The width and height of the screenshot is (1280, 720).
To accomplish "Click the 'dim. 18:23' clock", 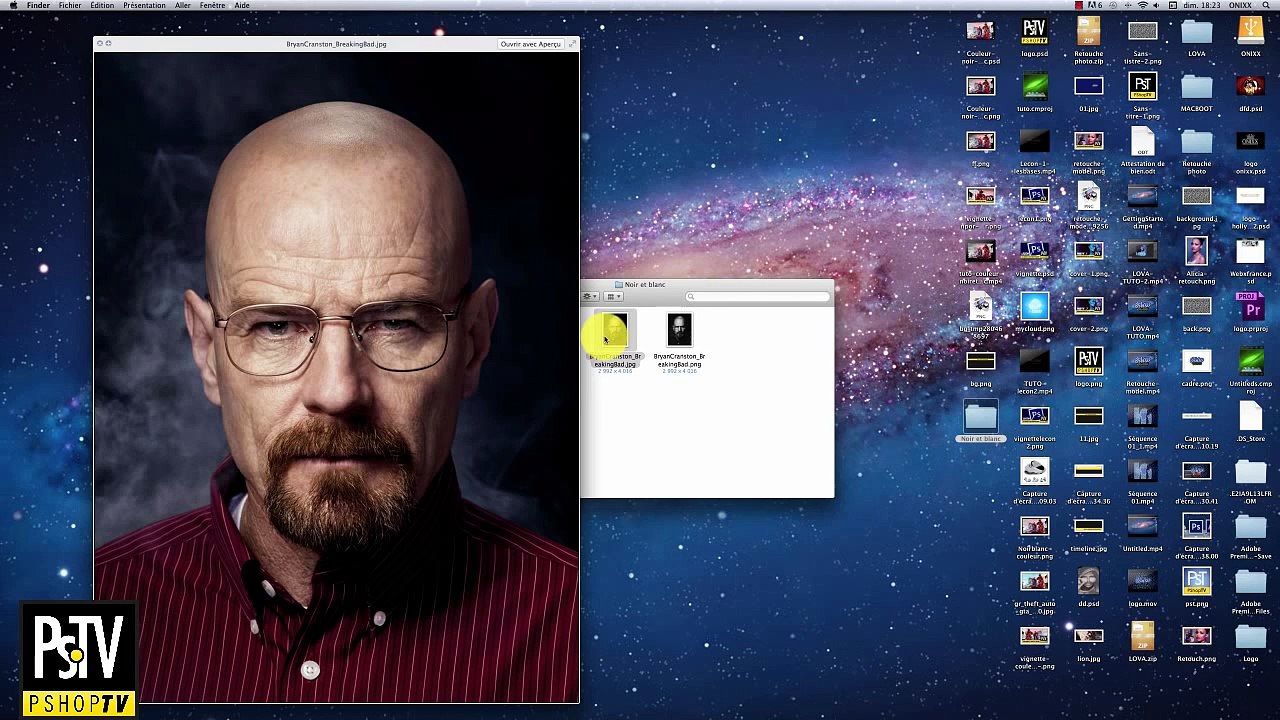I will click(1204, 5).
